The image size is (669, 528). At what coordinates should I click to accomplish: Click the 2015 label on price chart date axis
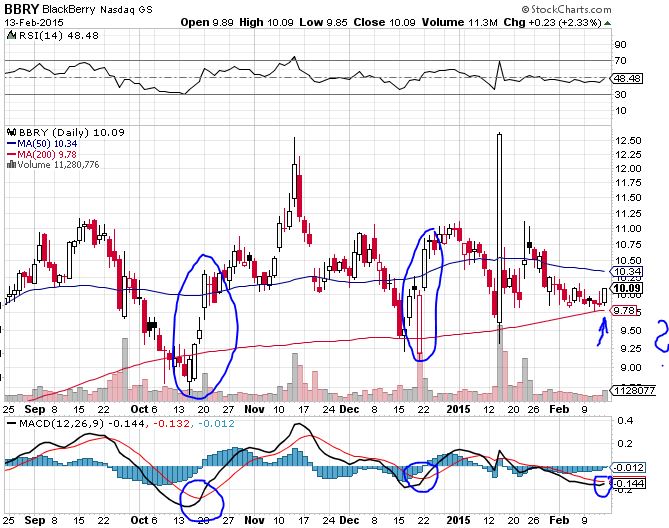[x=458, y=409]
